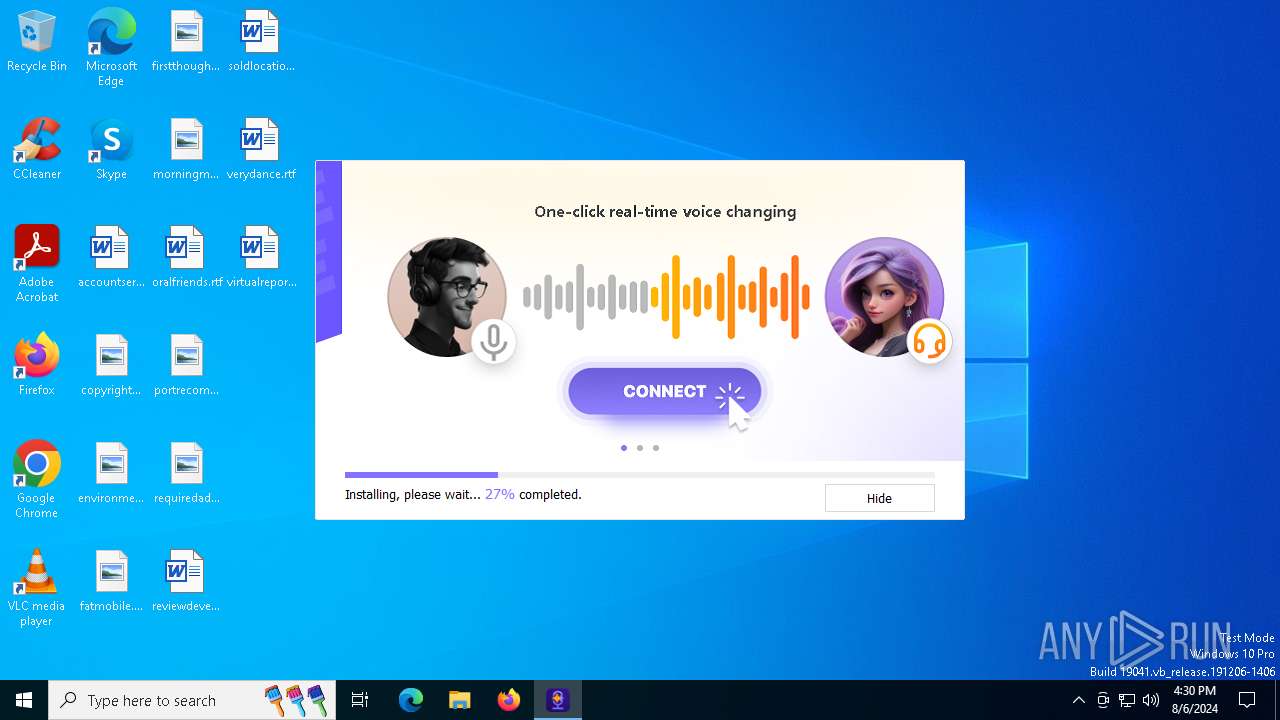Open the Adobe Acrobat desktop shortcut

(37, 263)
